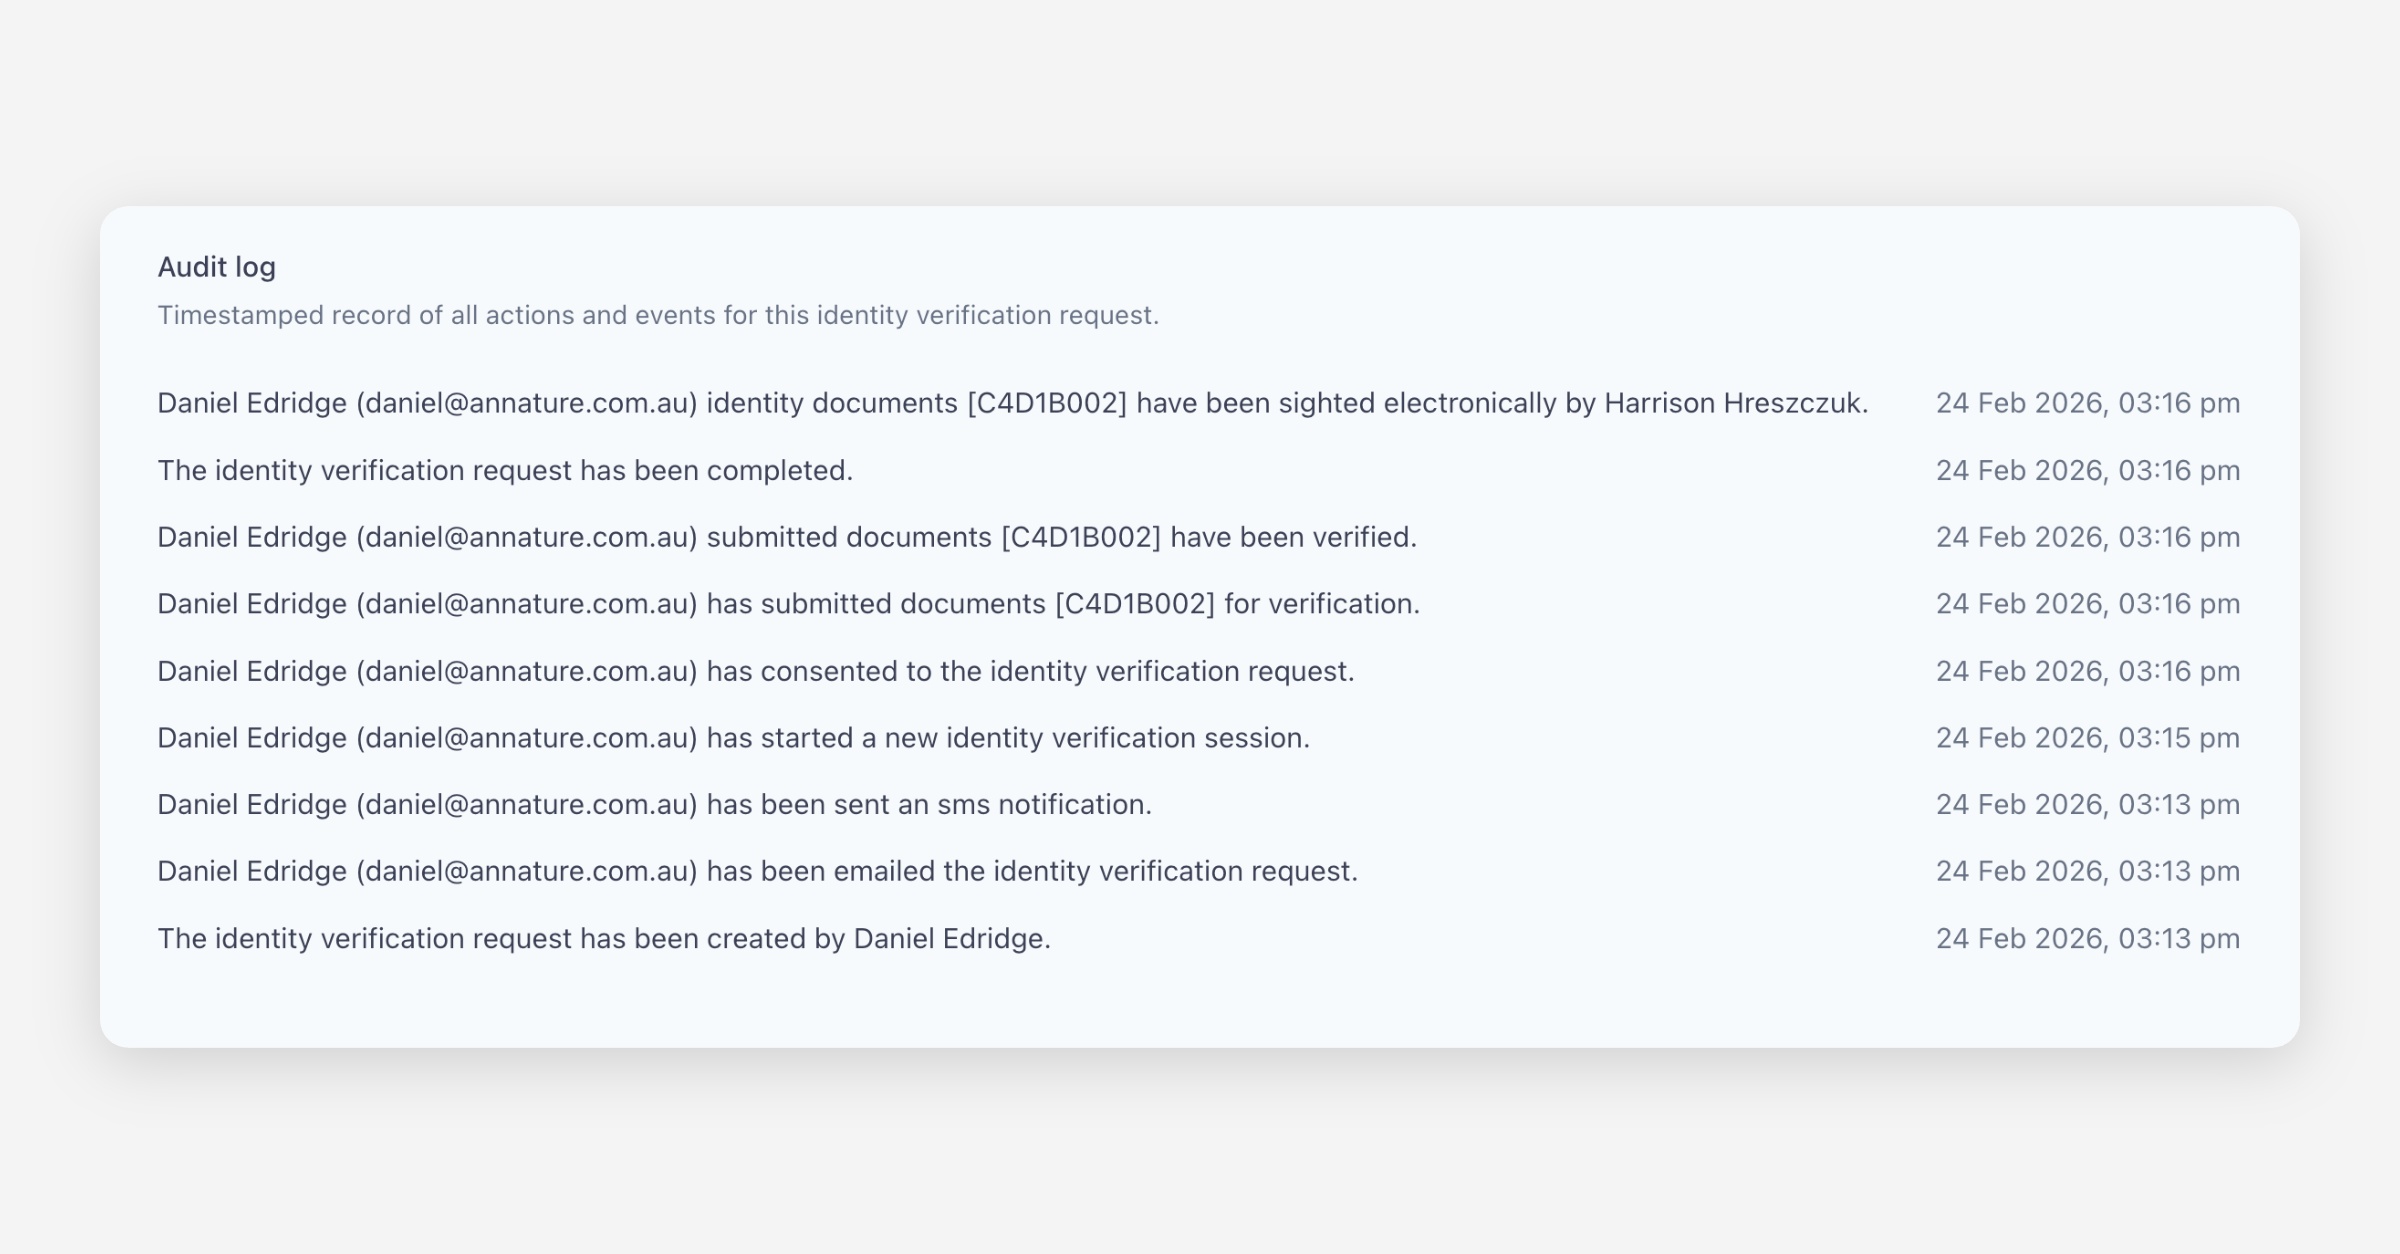
Task: Click timestamp of the emailed request entry
Action: (2087, 871)
